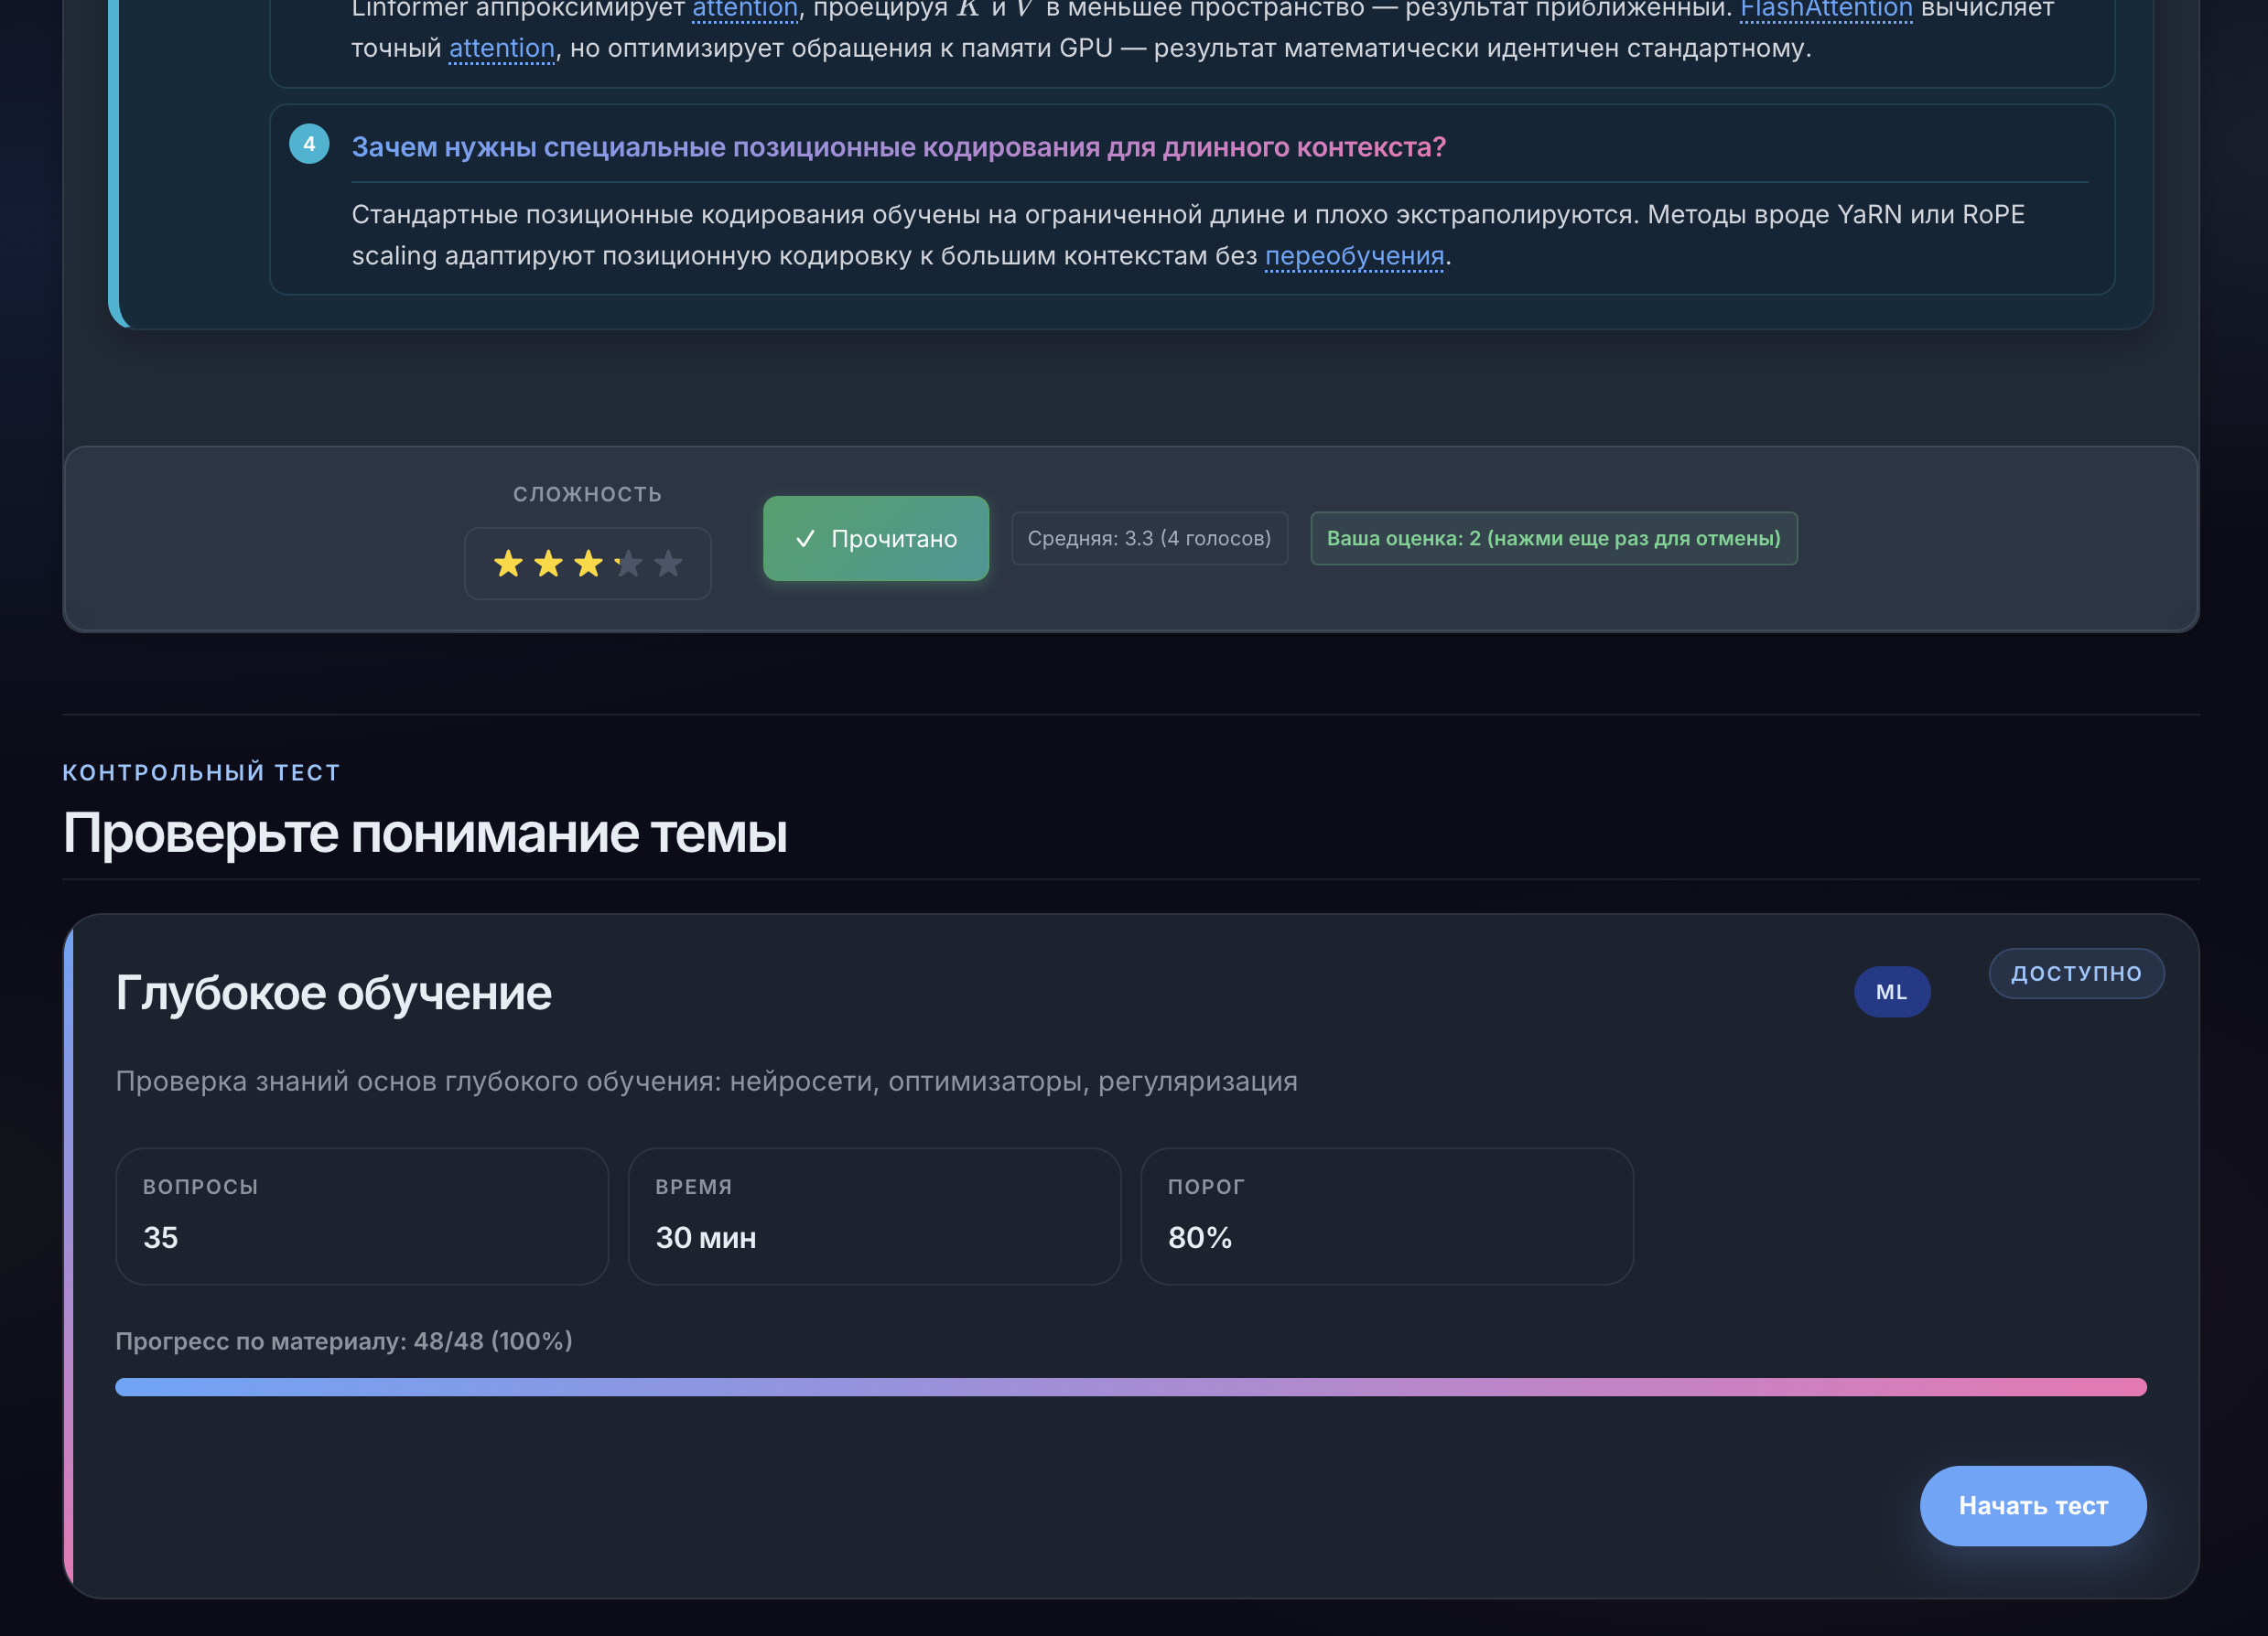Open the first attention glossary link
Viewport: 2268px width, 1636px height.
pyautogui.click(x=745, y=9)
